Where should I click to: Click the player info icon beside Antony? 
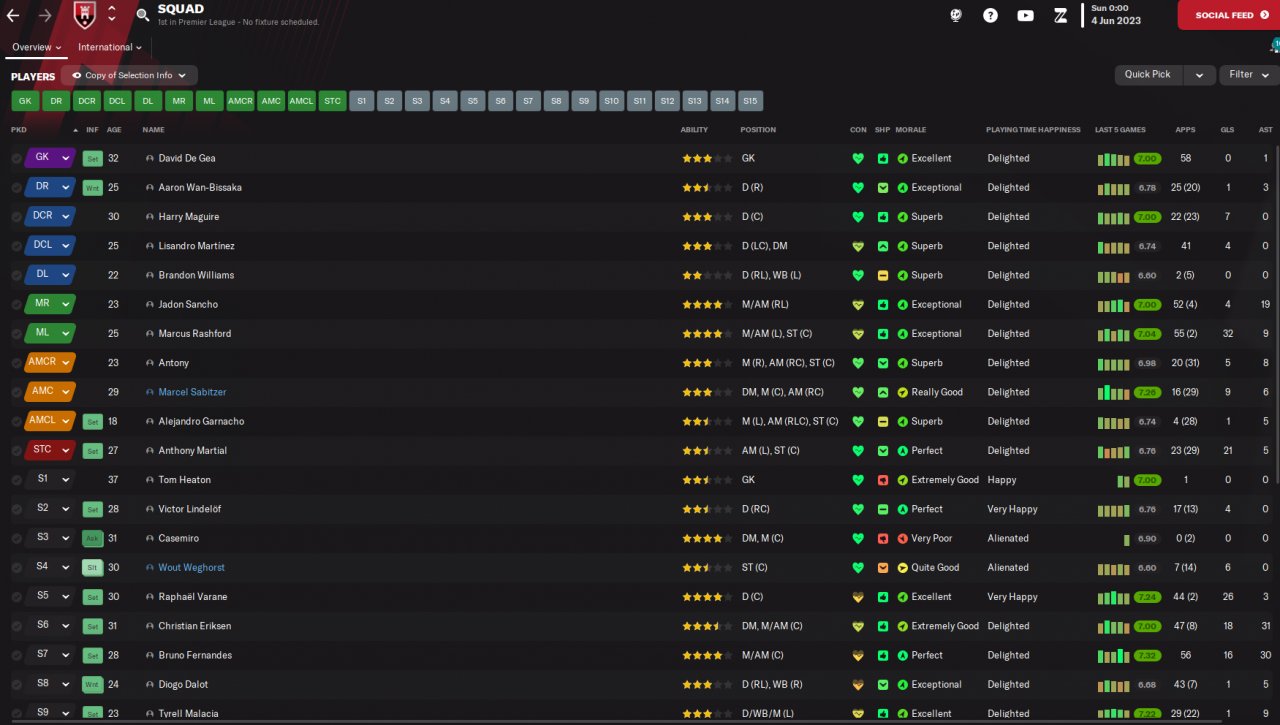point(150,363)
